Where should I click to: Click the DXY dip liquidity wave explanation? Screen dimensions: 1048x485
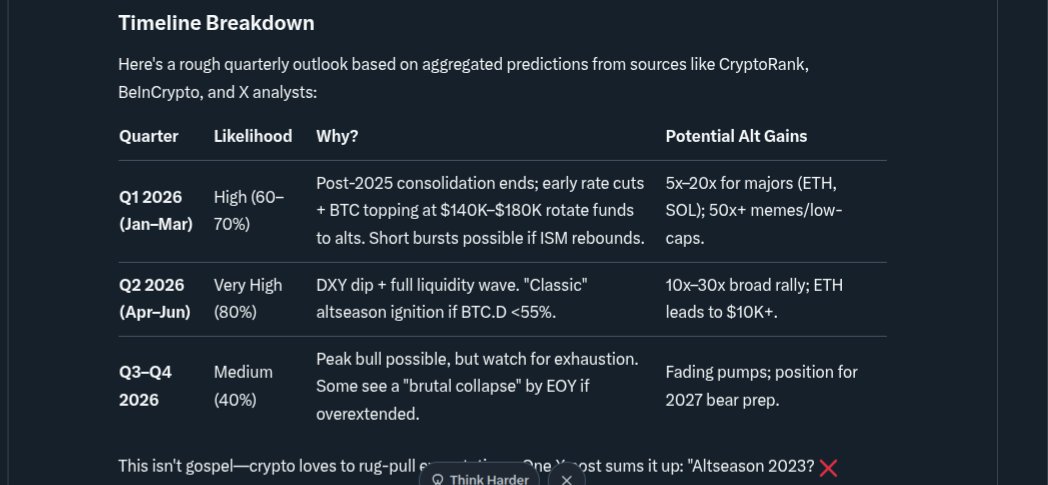tap(452, 299)
